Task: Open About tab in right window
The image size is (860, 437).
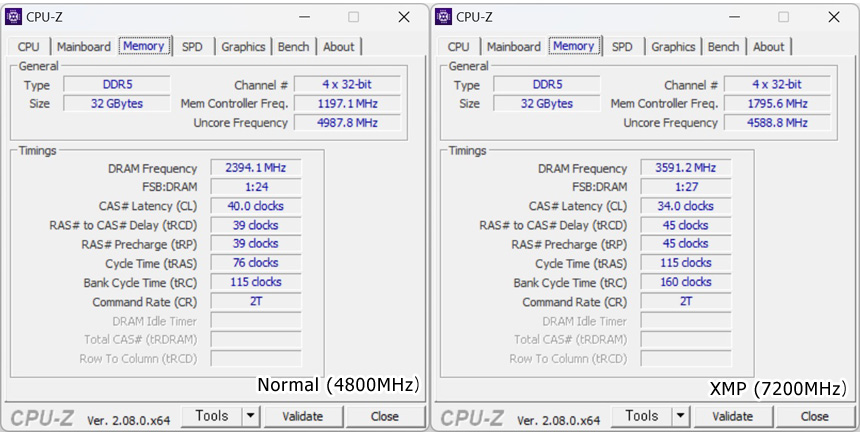Action: coord(768,47)
